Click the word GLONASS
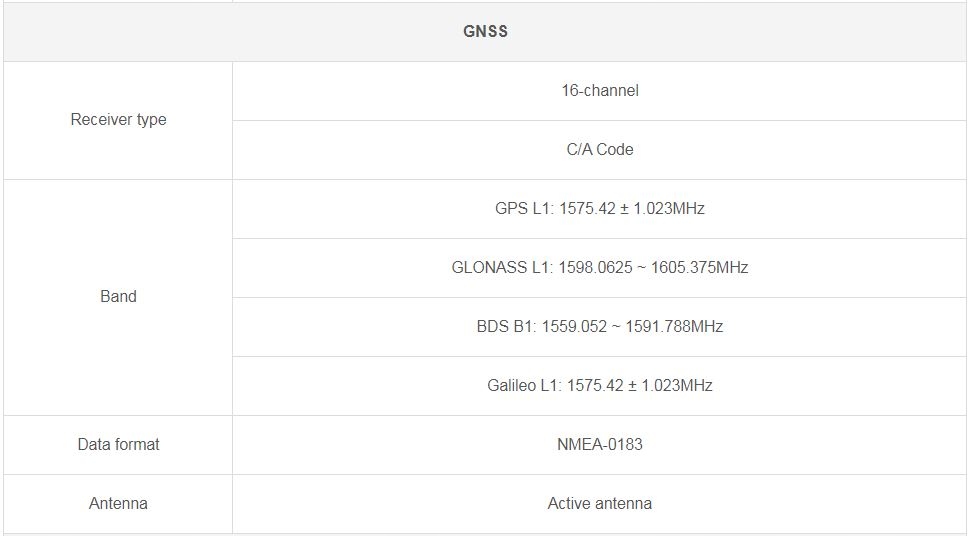This screenshot has height=536, width=969. click(487, 268)
